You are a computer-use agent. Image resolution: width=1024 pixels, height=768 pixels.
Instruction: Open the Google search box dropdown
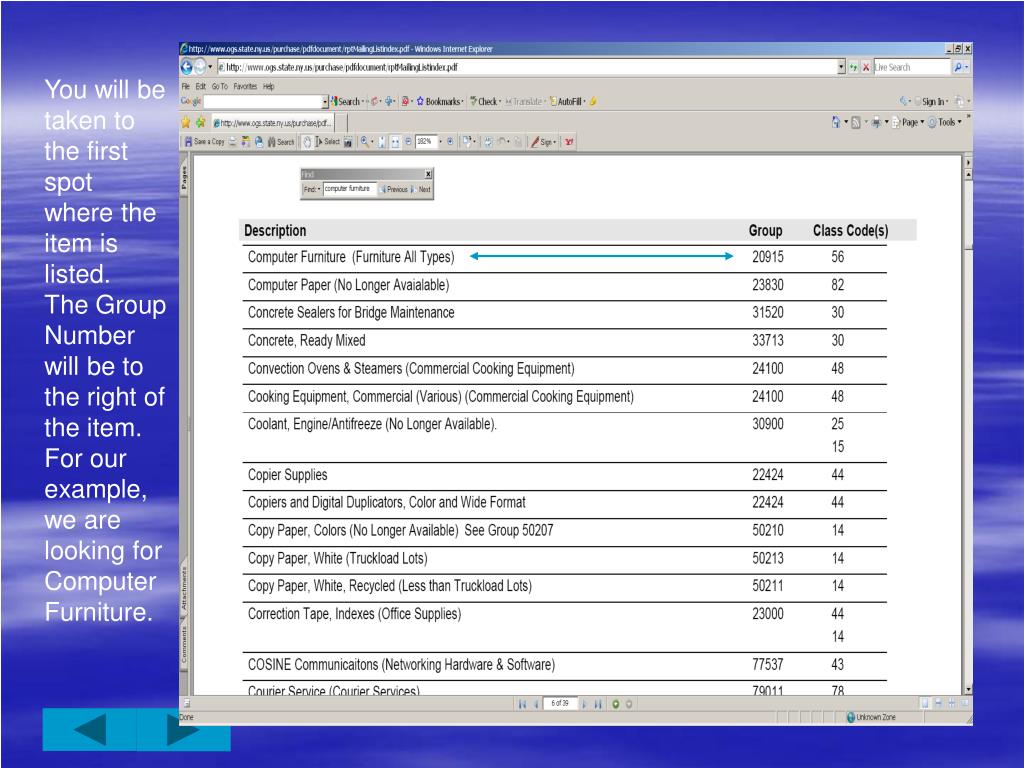325,101
